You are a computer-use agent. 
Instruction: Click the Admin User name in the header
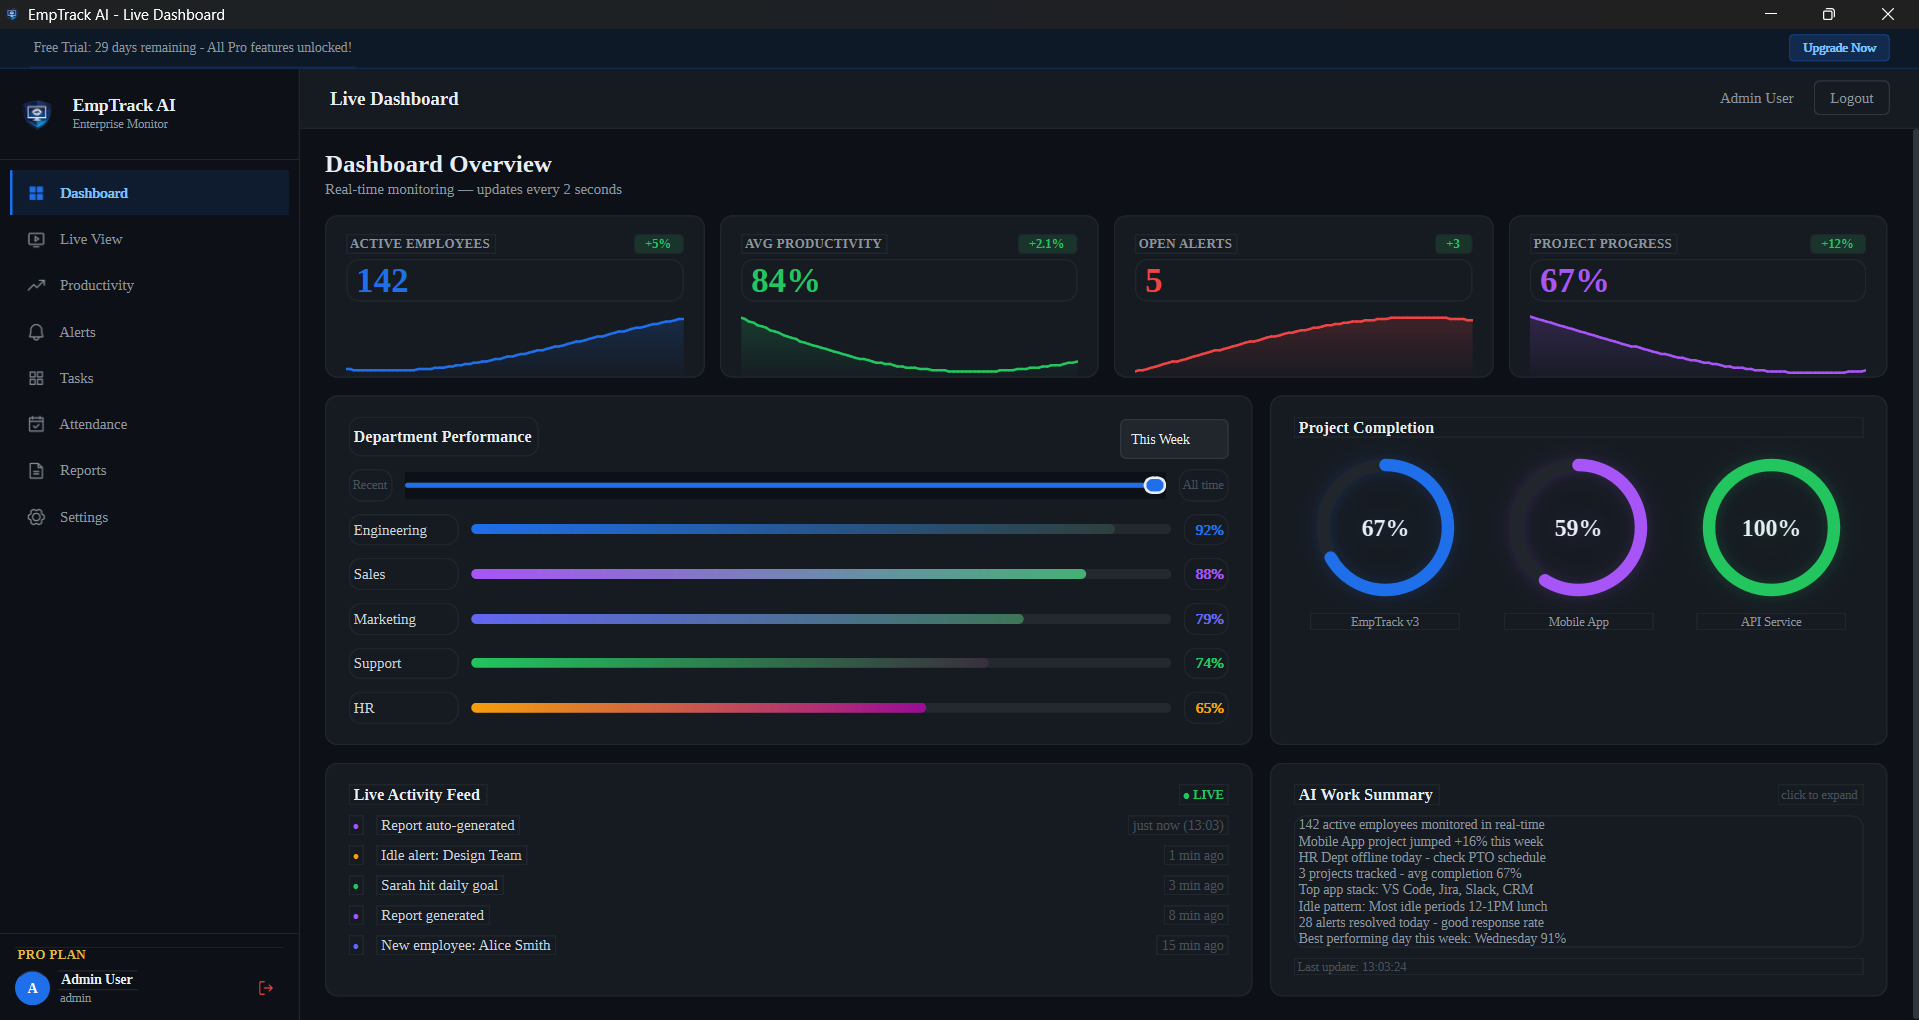click(x=1756, y=98)
